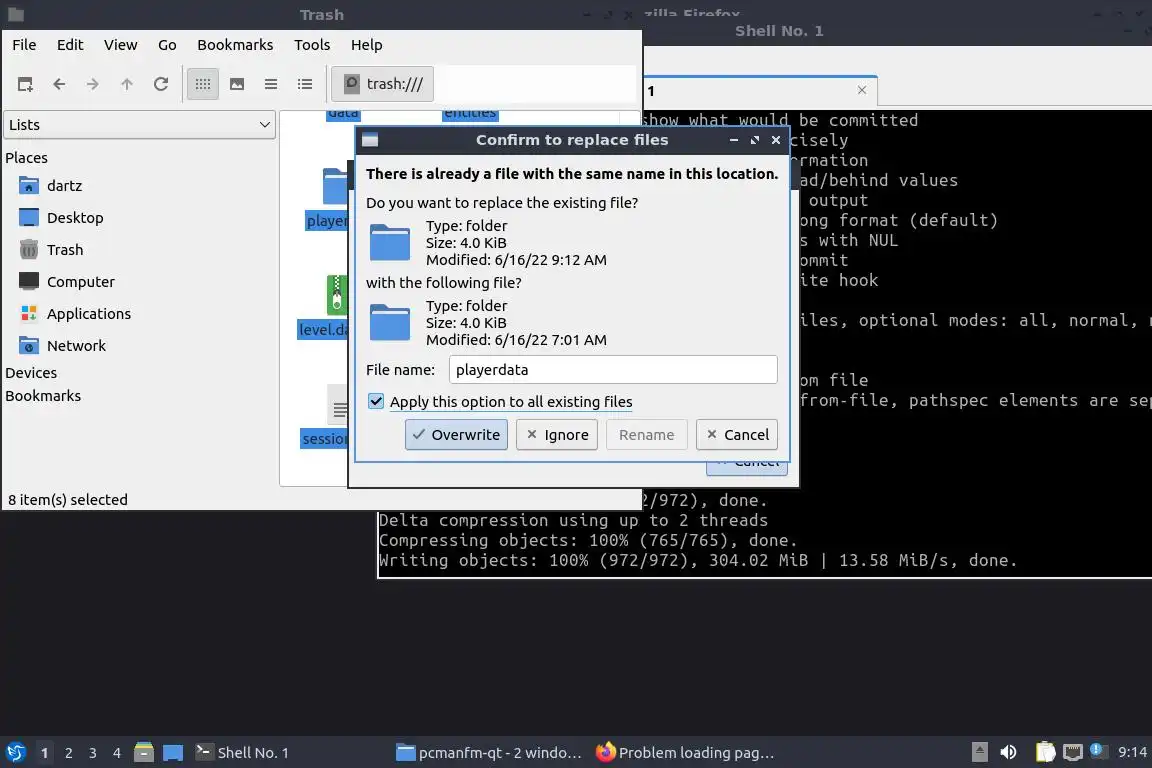Switch to virtual desktop 4
This screenshot has width=1152, height=768.
(116, 753)
